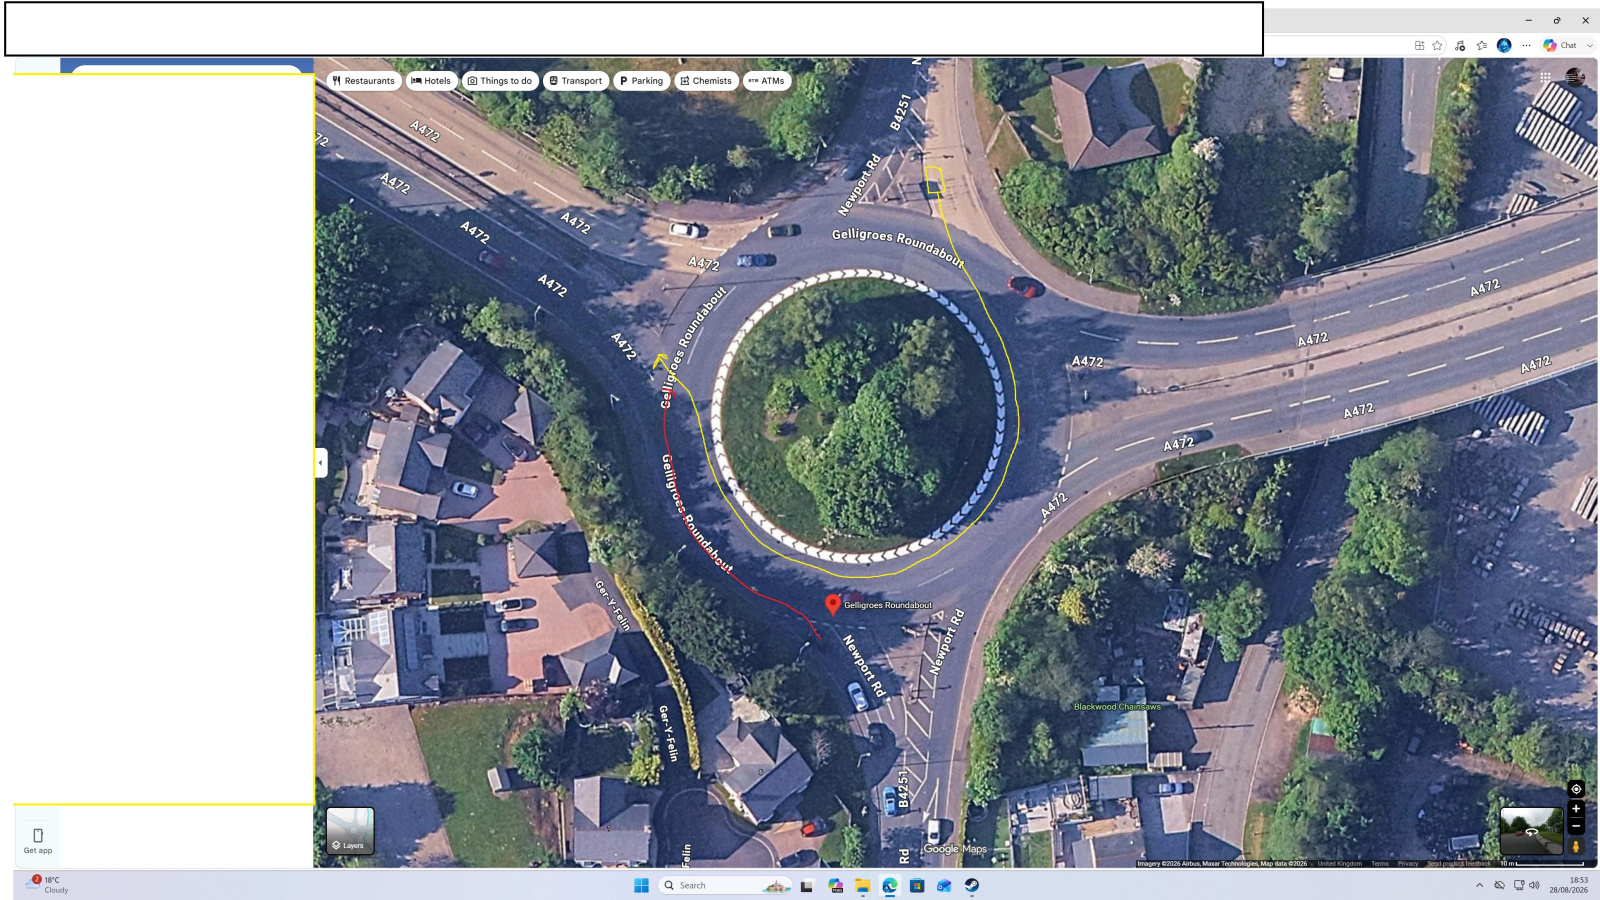The height and width of the screenshot is (900, 1600).
Task: Open the Google account avatar
Action: [1575, 77]
